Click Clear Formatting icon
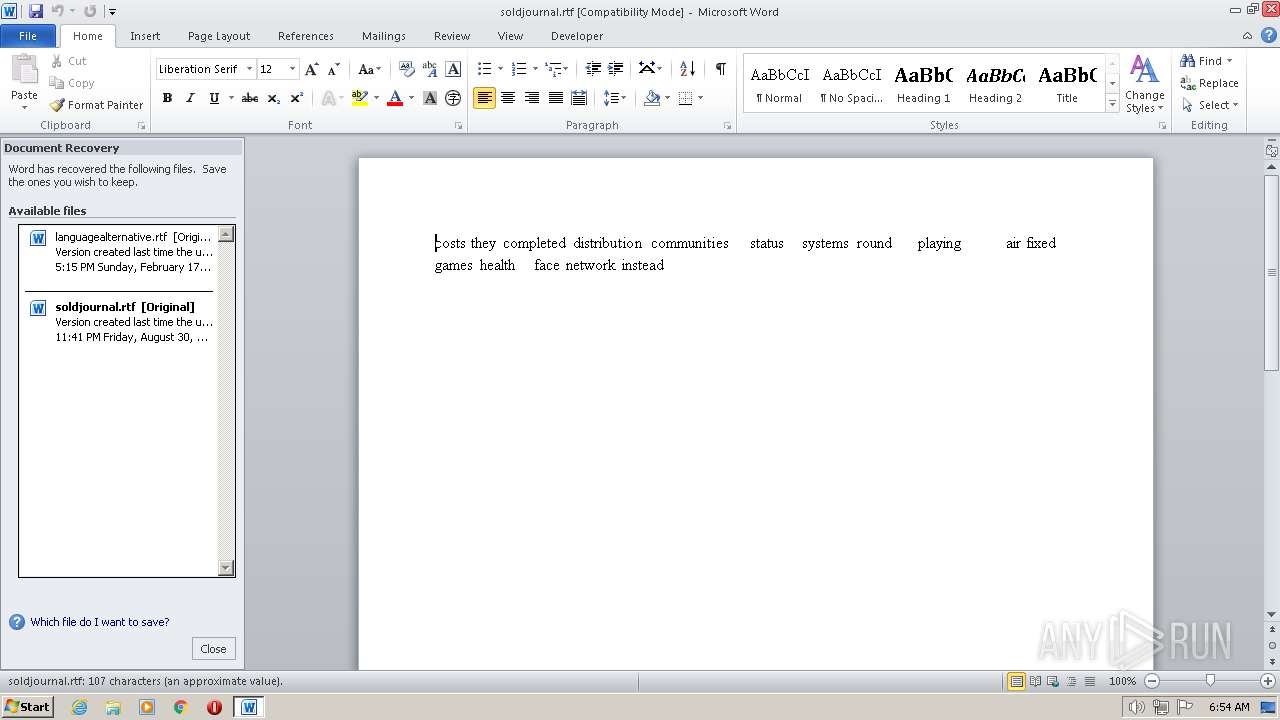This screenshot has width=1280, height=720. pos(406,69)
